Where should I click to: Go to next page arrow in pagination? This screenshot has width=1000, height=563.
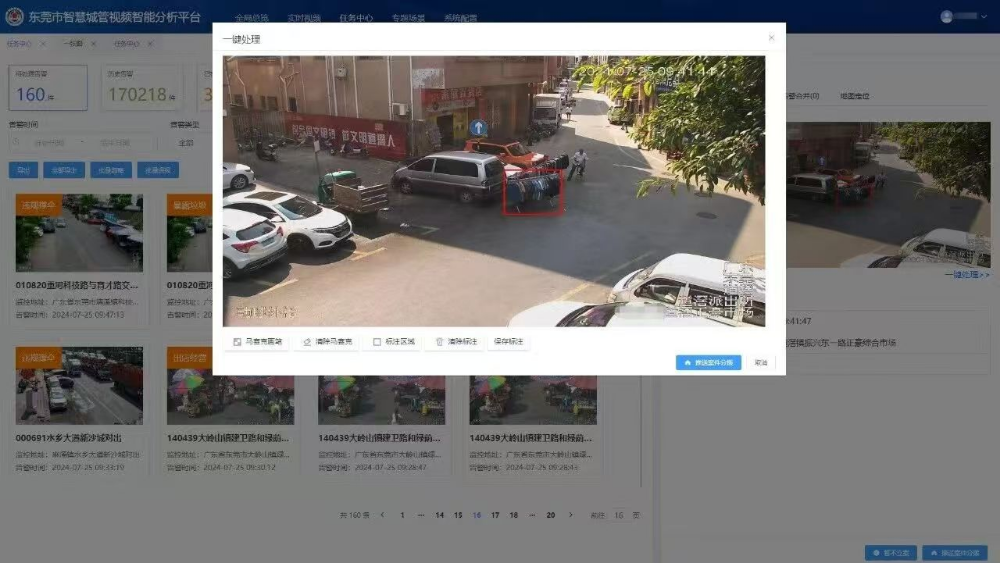571,515
